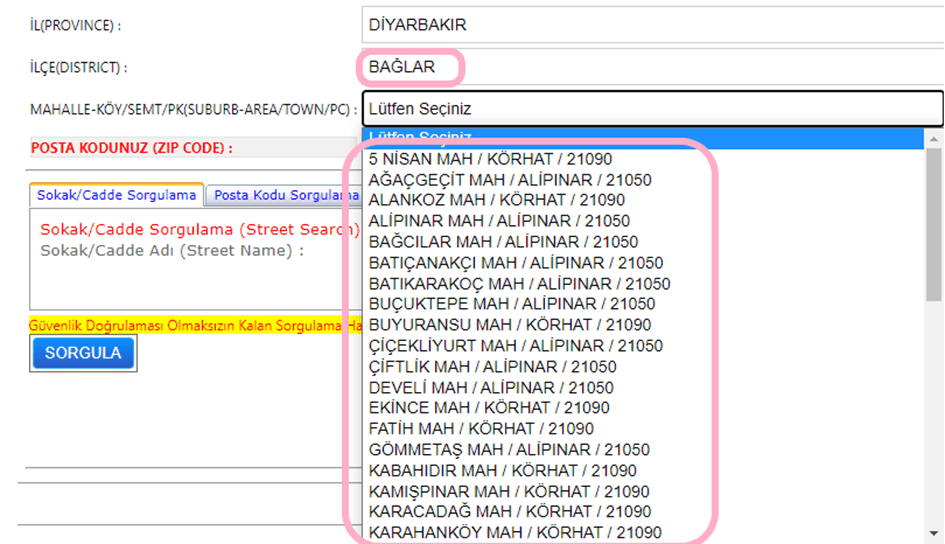Switch to the Sokak/Cadde Sorgulama tab

tap(116, 195)
